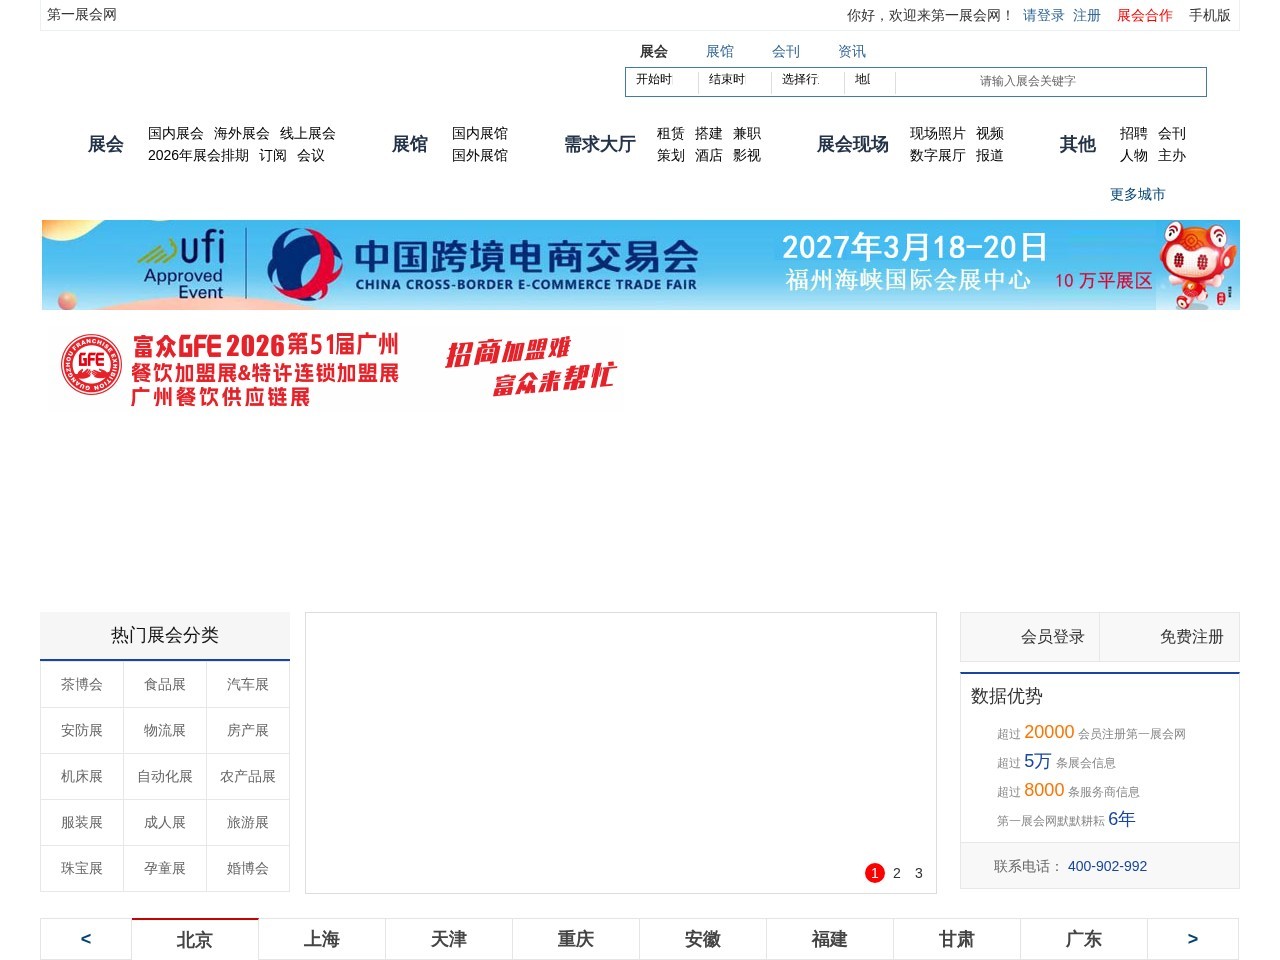The width and height of the screenshot is (1280, 960).
Task: Open the 旅游展 category
Action: 248,823
